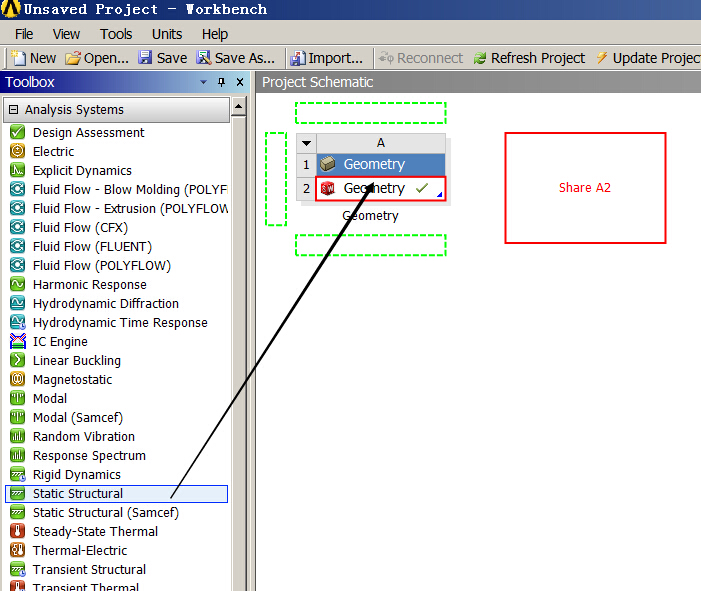The width and height of the screenshot is (701, 591).
Task: Click the New project button
Action: click(34, 58)
